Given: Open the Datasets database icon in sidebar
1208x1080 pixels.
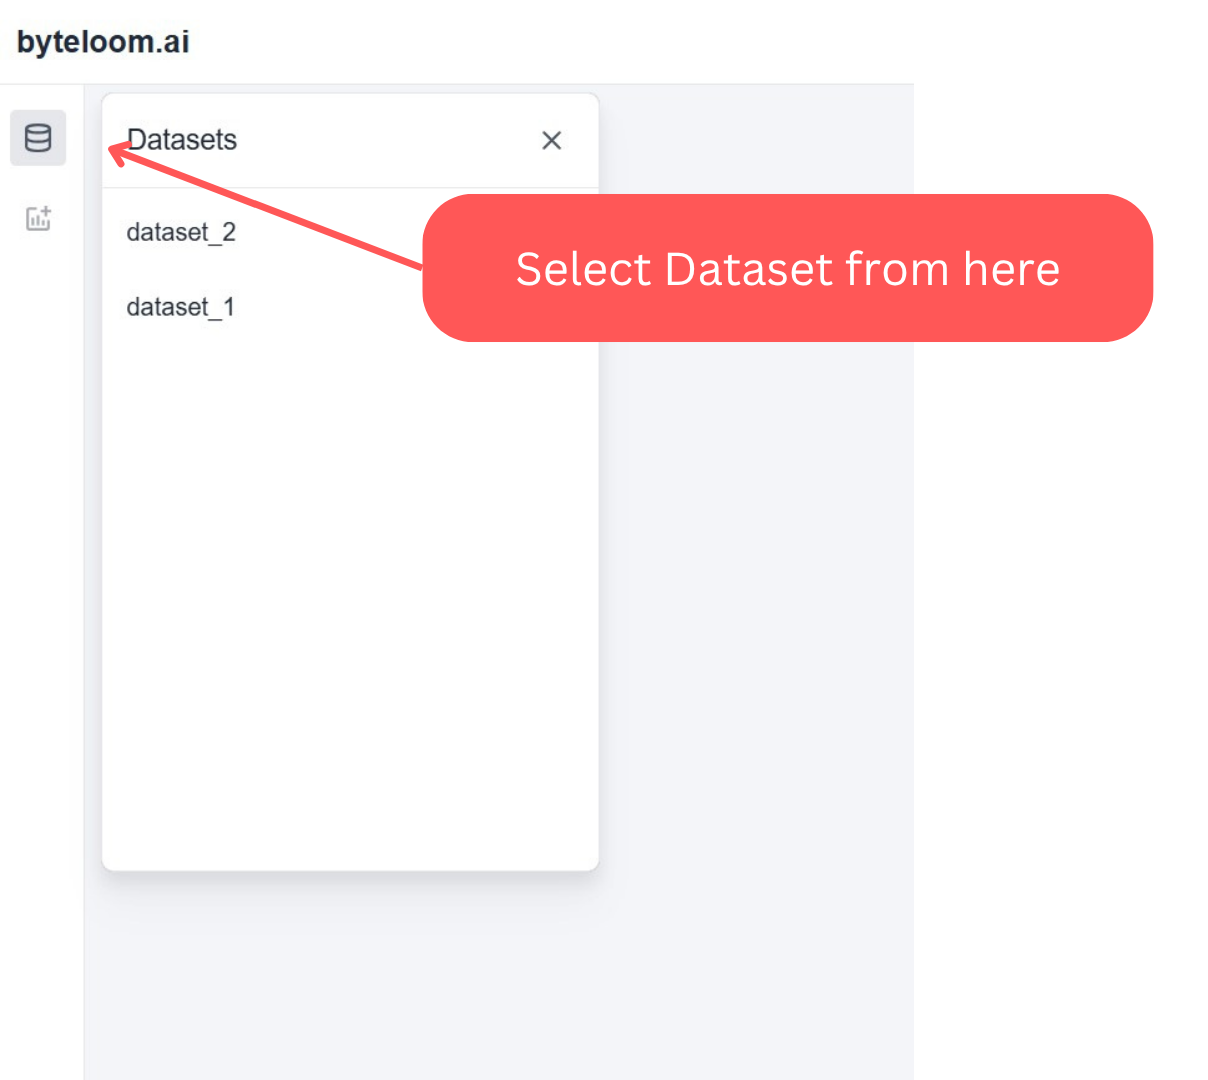Looking at the screenshot, I should 38,138.
